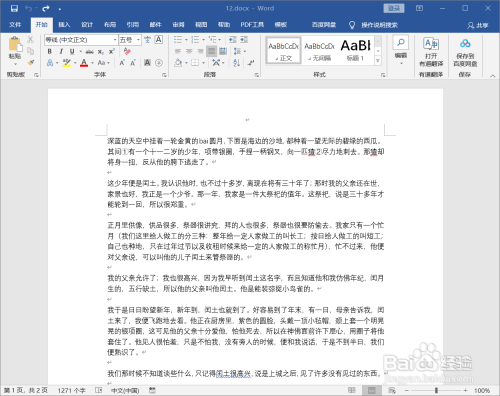
Task: Click the 保存到百度网盘 cloud icon
Action: [x=465, y=43]
